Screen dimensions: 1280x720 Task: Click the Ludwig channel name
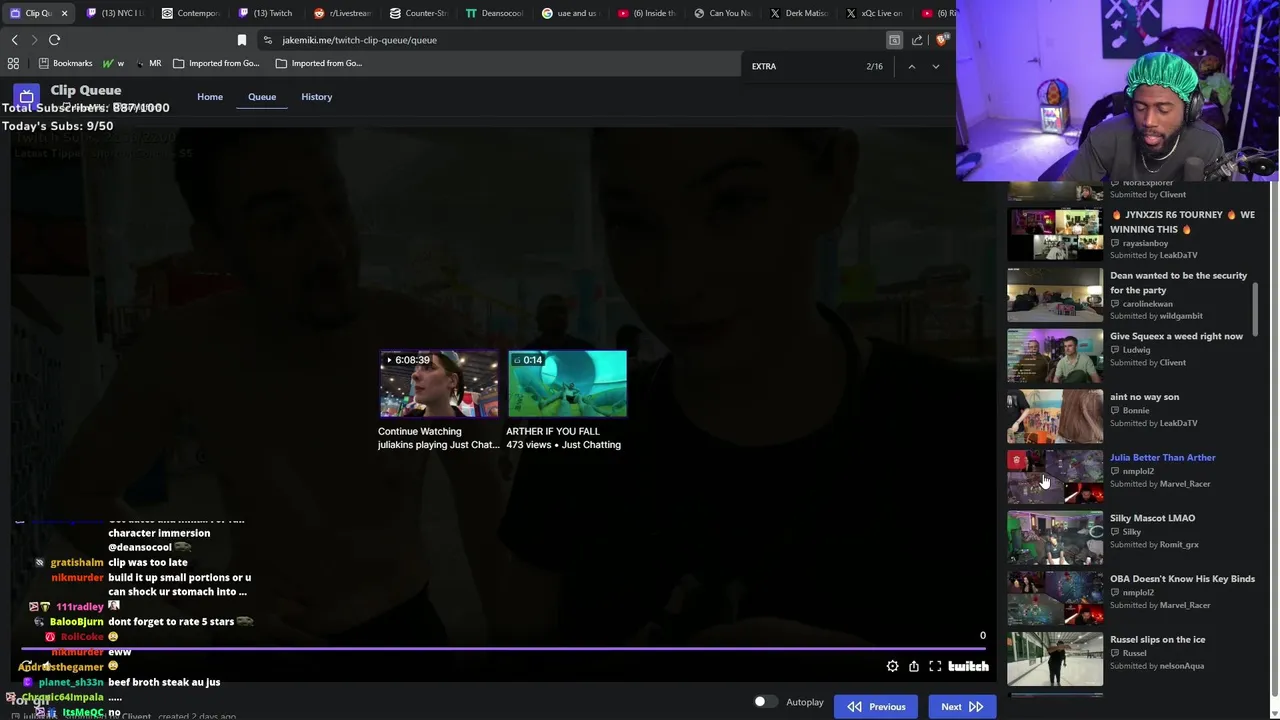click(x=1136, y=350)
